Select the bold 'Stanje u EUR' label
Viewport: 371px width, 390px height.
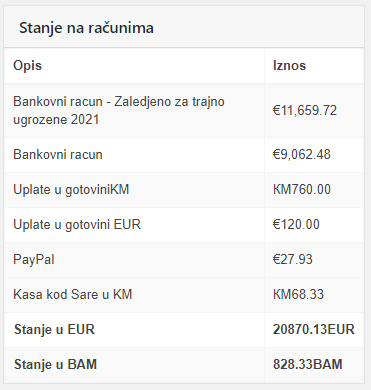click(x=54, y=329)
